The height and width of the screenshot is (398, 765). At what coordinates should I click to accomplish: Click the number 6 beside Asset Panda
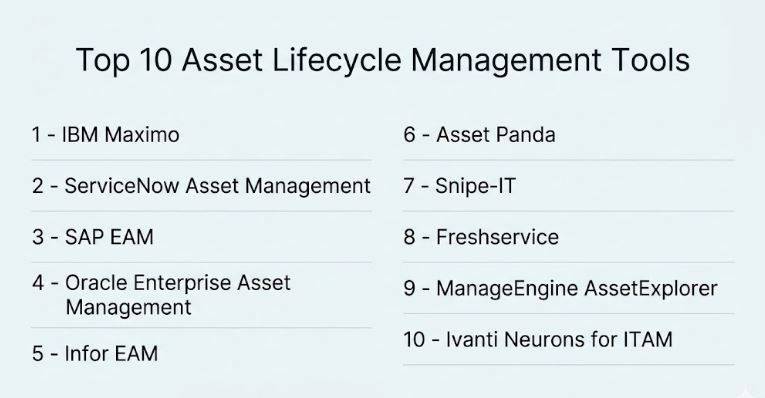click(409, 135)
